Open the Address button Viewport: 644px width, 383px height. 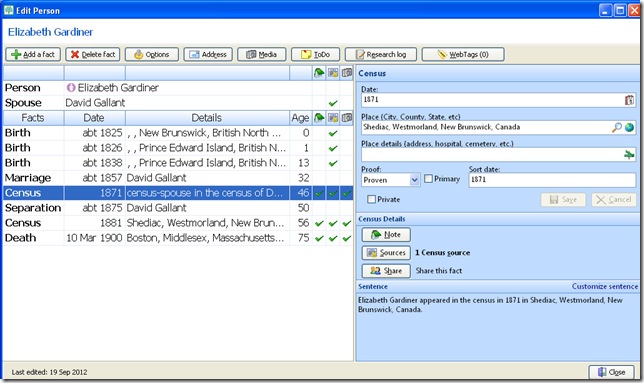(208, 54)
